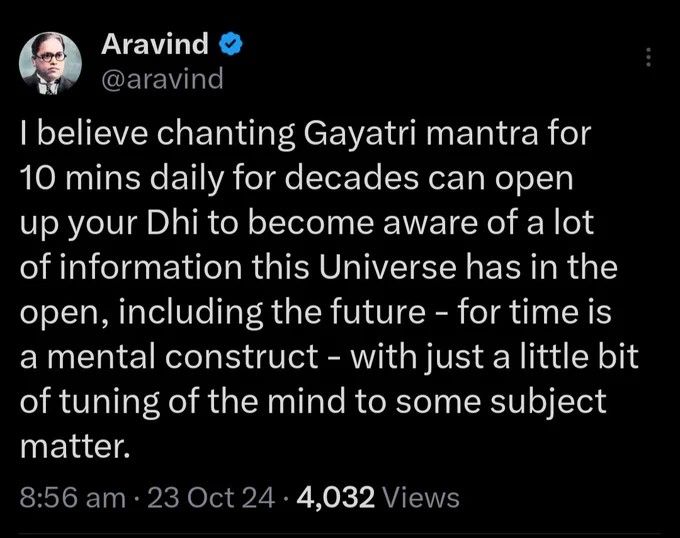The image size is (680, 538).
Task: Open the @aravind handle link
Action: (x=162, y=78)
